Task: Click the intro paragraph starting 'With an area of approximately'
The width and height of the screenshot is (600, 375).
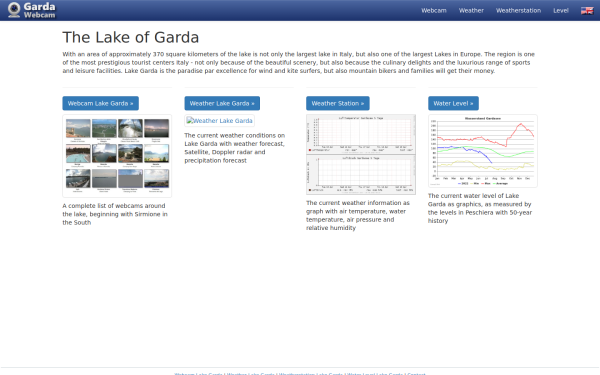Action: (x=298, y=62)
